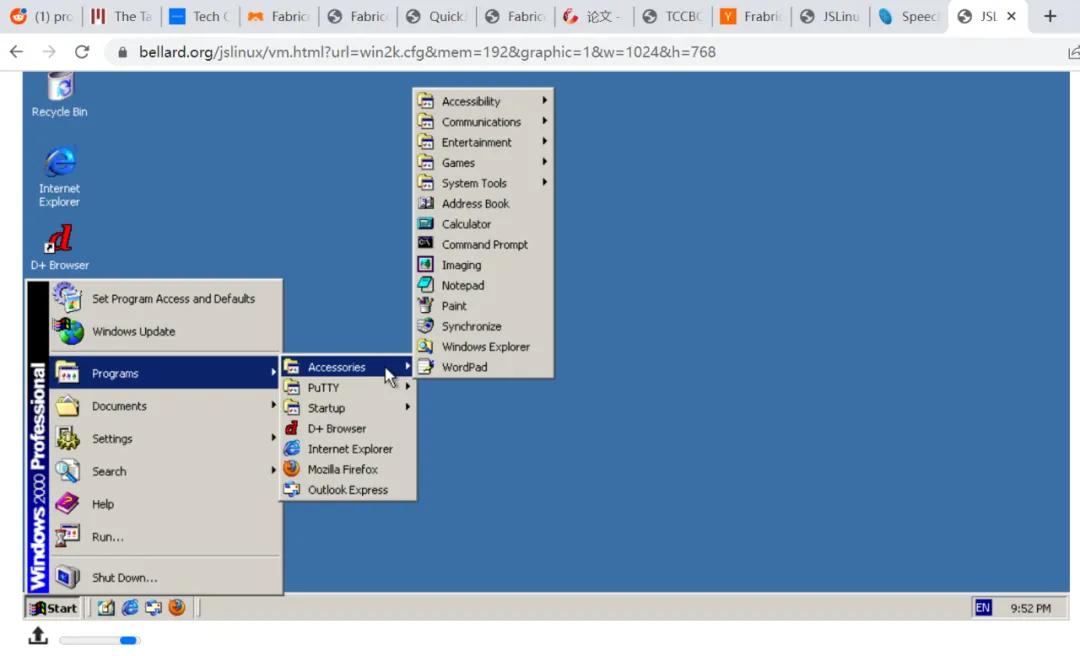Open a new browser tab
Image resolution: width=1080 pixels, height=656 pixels.
(x=1050, y=16)
